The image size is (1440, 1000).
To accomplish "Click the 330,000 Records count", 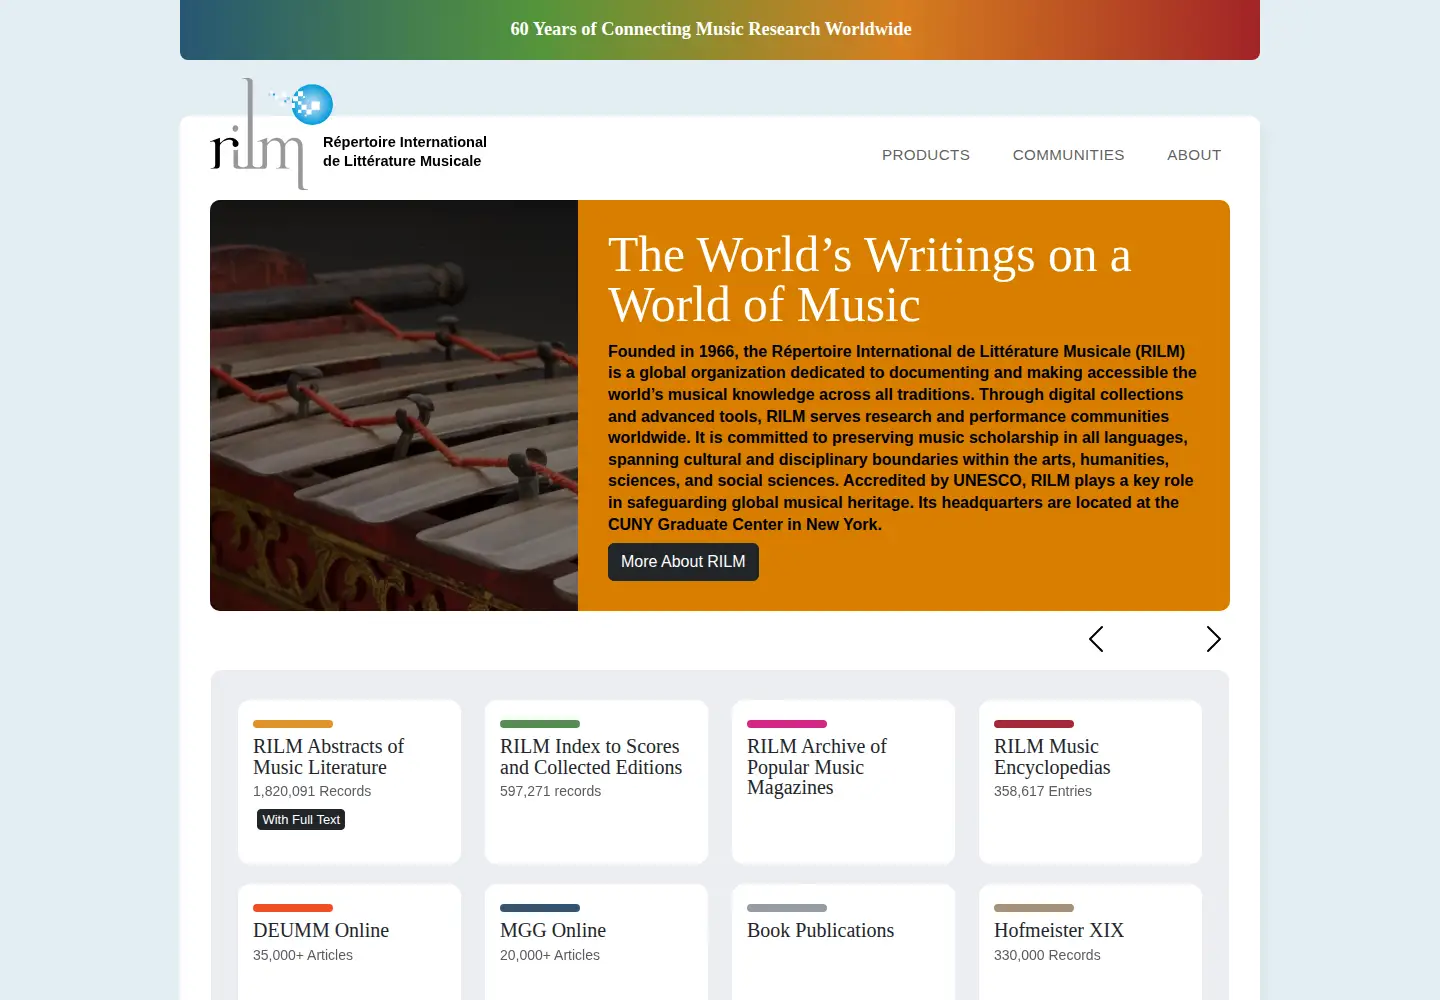I will [x=1047, y=955].
